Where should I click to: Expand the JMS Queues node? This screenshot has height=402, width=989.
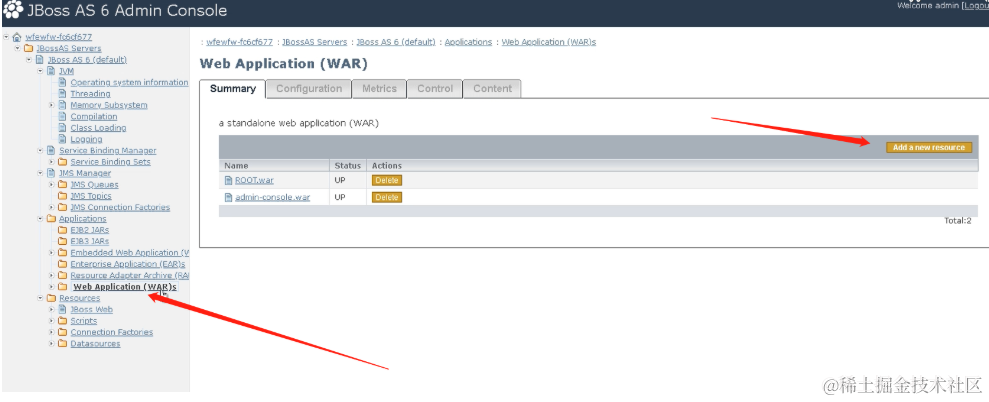52,185
